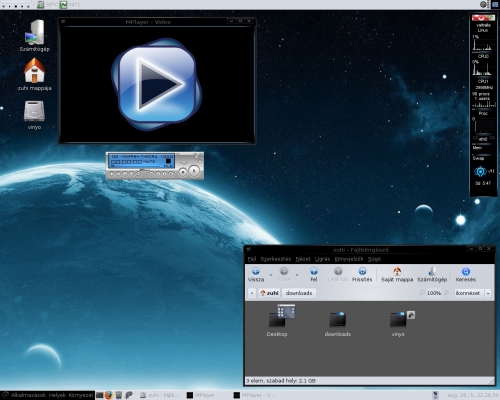Zoom out with left magnifier icon

pos(422,293)
